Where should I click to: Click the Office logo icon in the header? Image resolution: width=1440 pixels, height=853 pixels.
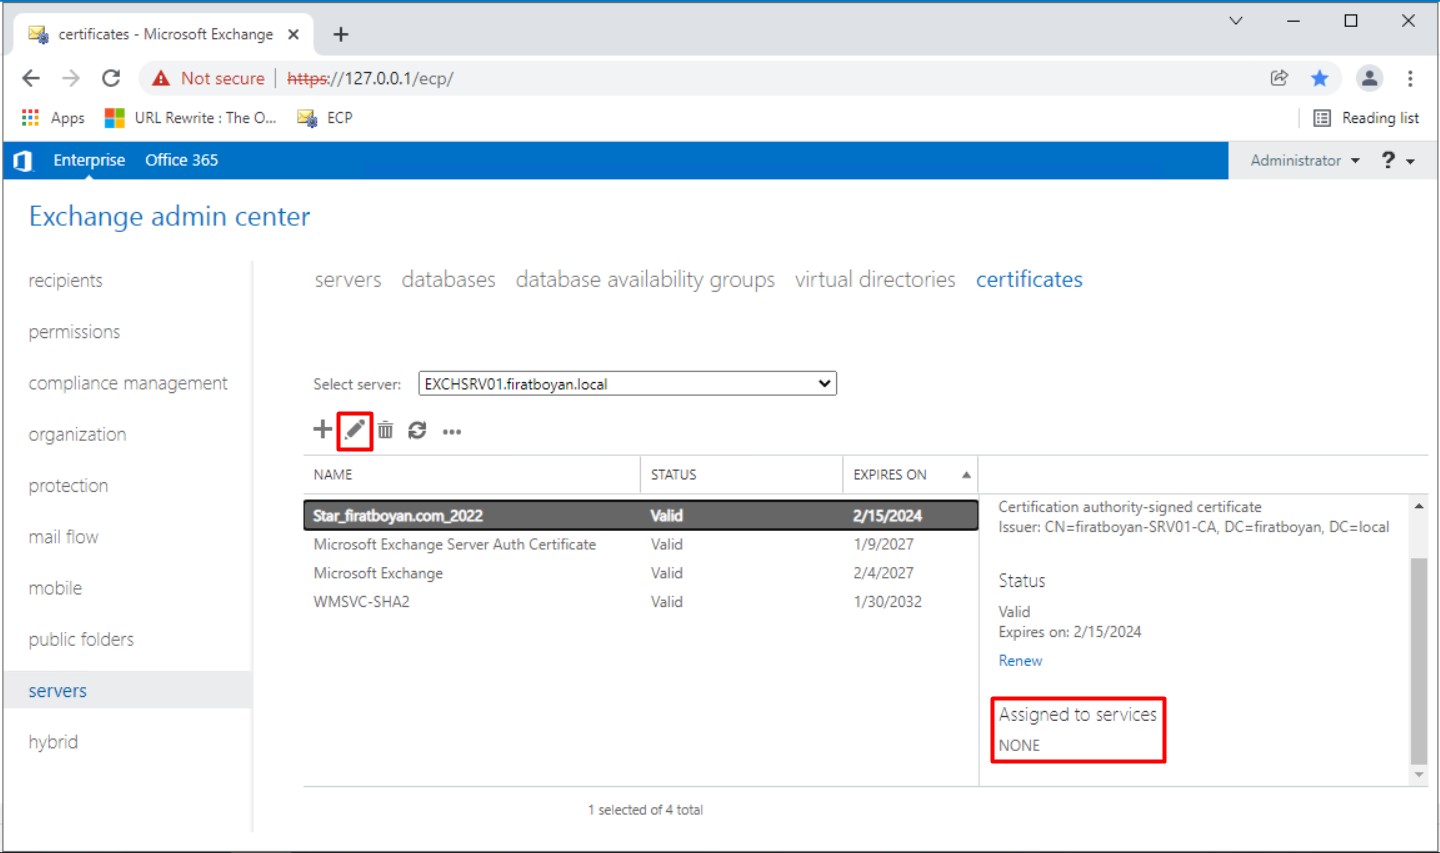[x=24, y=160]
